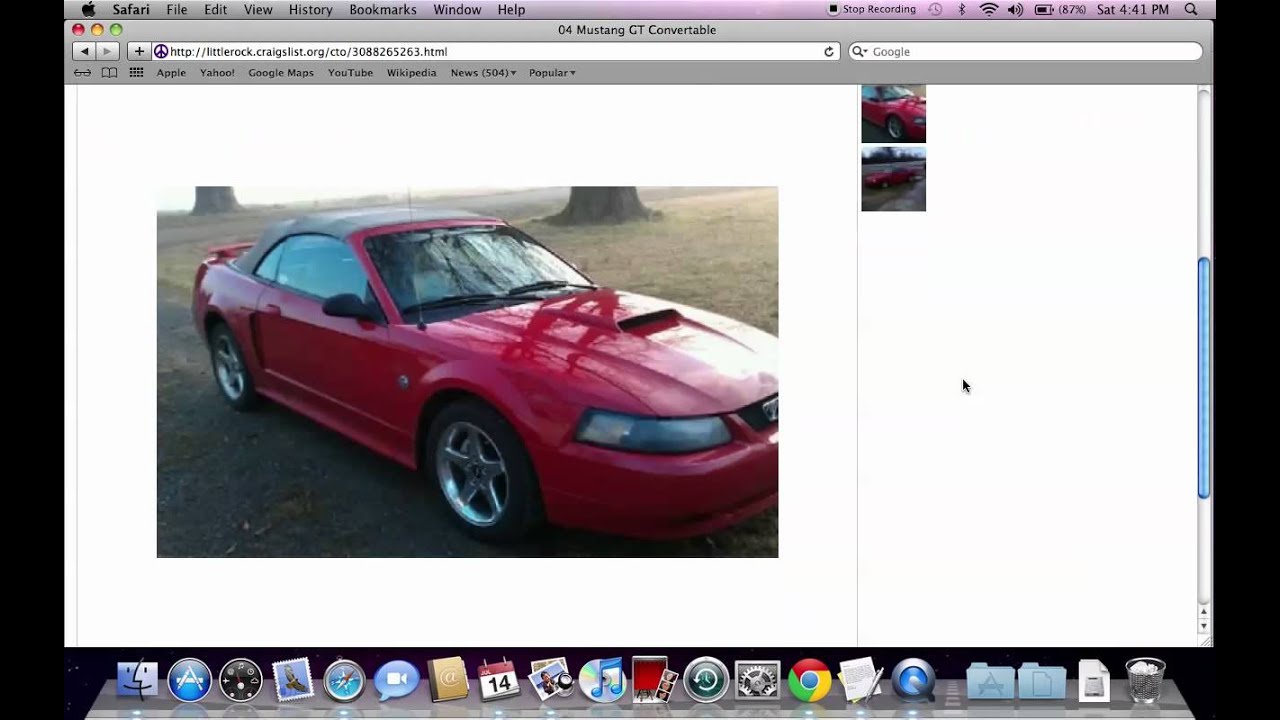The height and width of the screenshot is (720, 1280).
Task: Open Dashboard from the Dock
Action: (240, 681)
